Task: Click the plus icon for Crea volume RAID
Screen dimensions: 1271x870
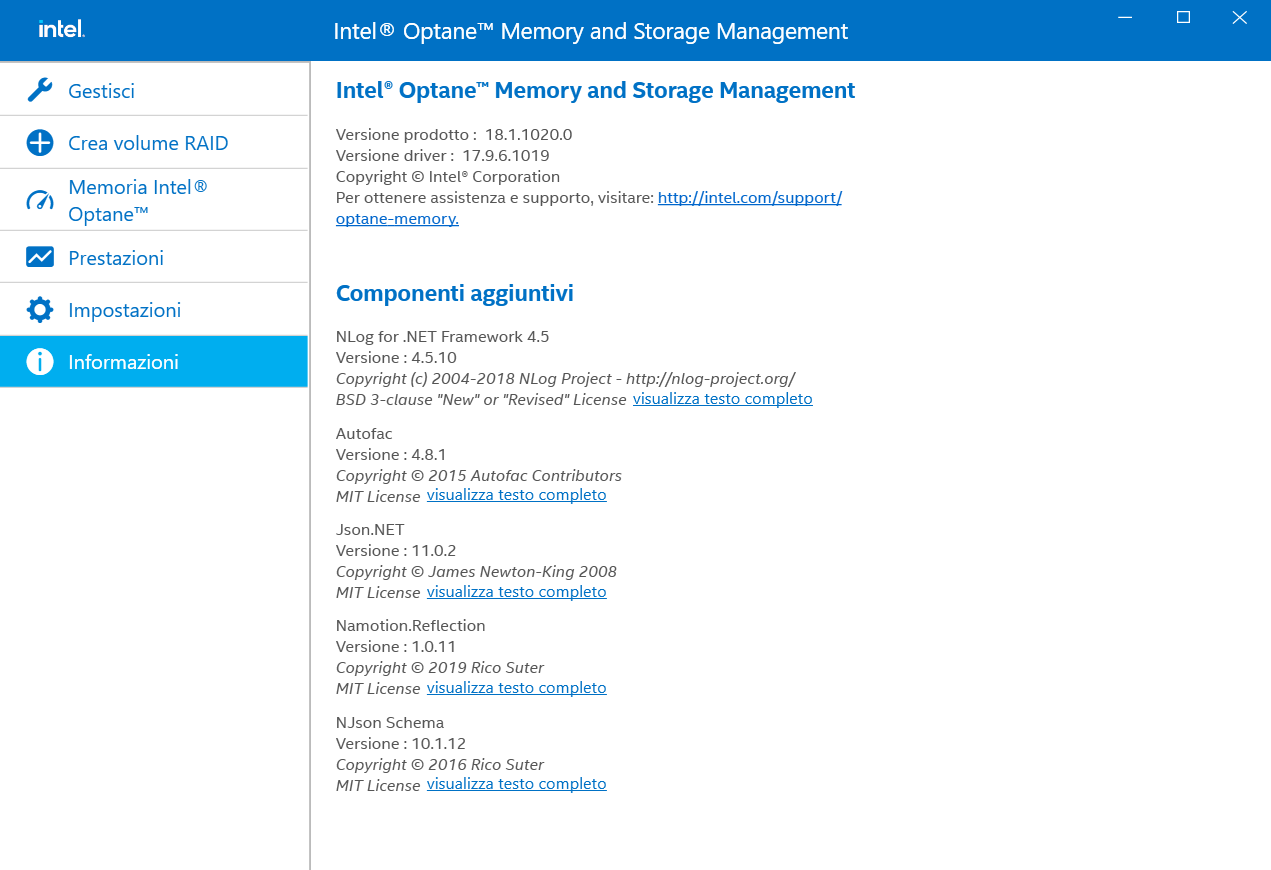Action: click(40, 143)
